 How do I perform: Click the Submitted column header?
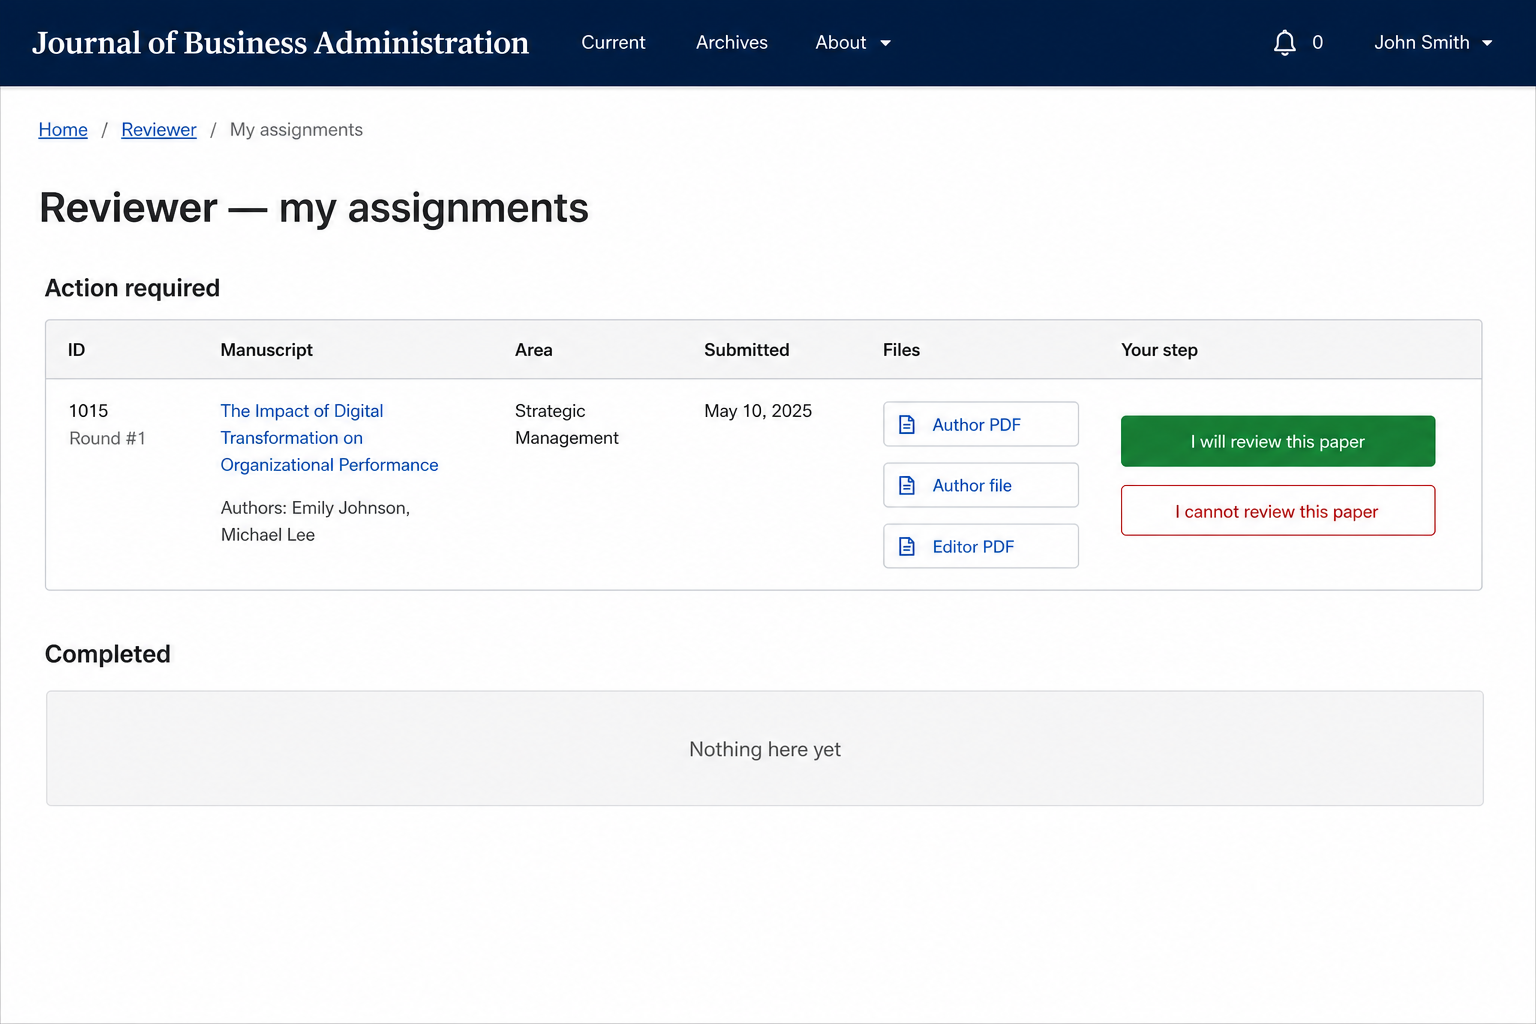click(746, 350)
